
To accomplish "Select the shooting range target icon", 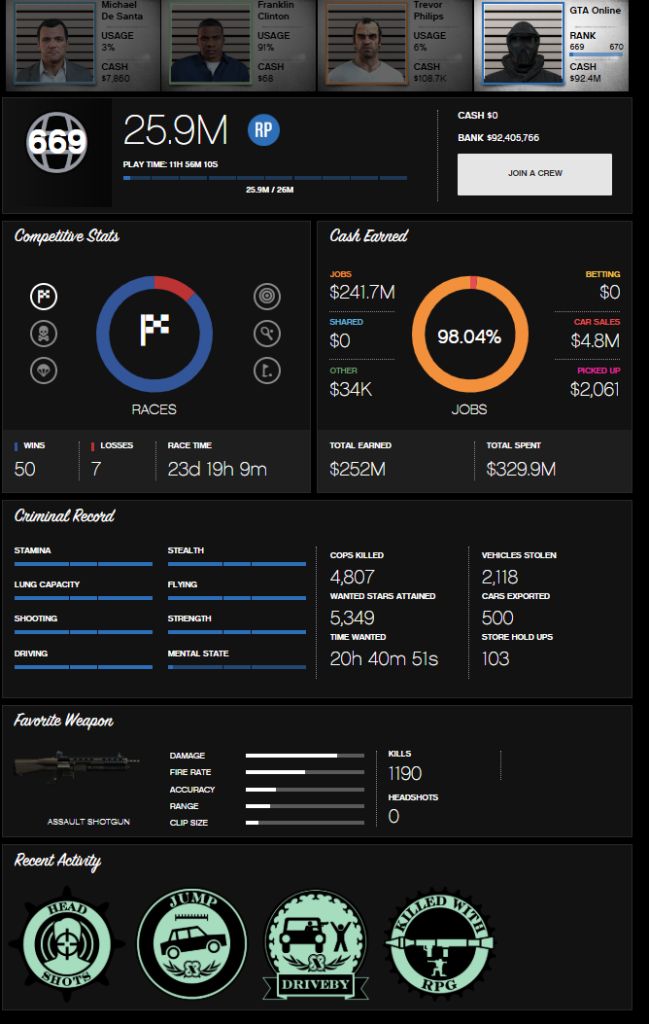I will click(267, 296).
